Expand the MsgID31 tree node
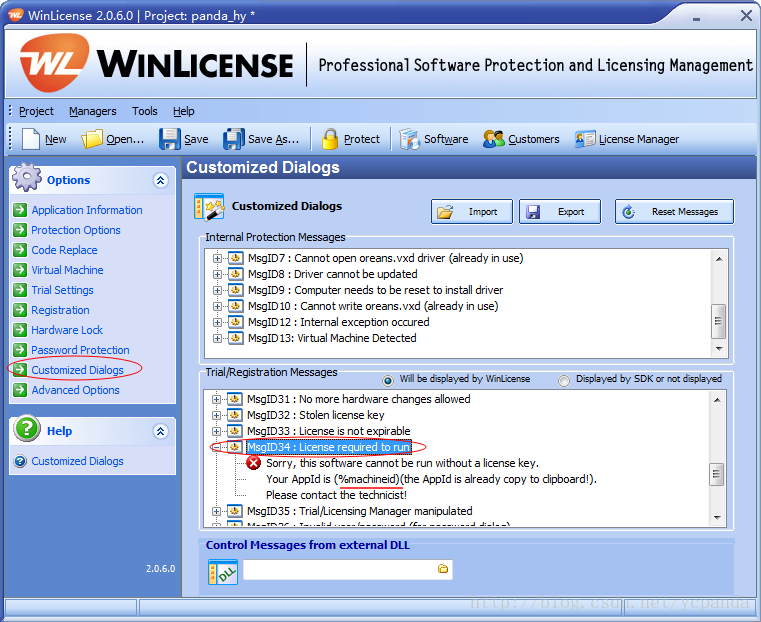This screenshot has width=761, height=622. 216,399
